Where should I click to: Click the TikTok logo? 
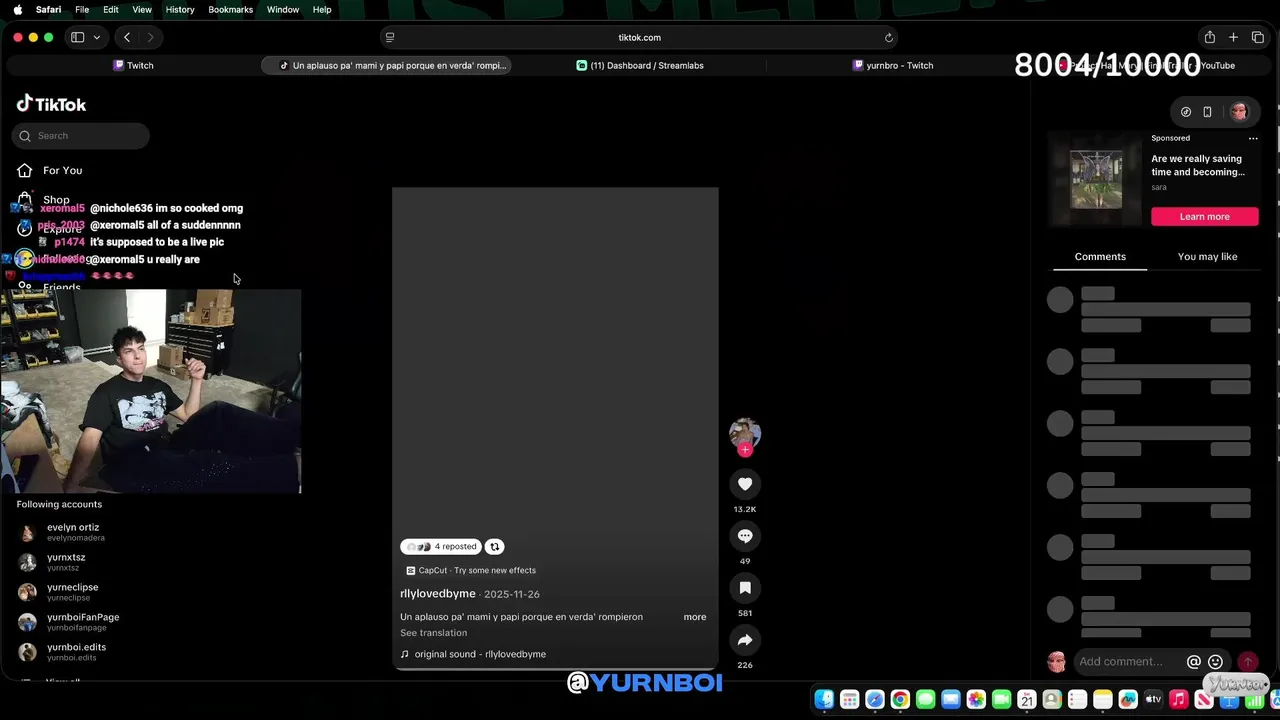(51, 104)
